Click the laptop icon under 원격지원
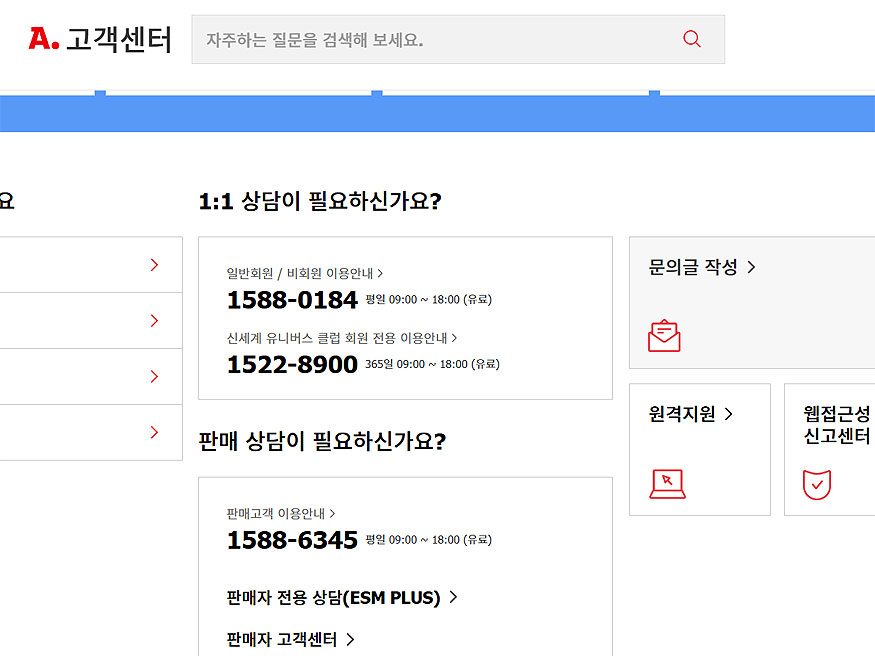875x656 pixels. click(667, 484)
